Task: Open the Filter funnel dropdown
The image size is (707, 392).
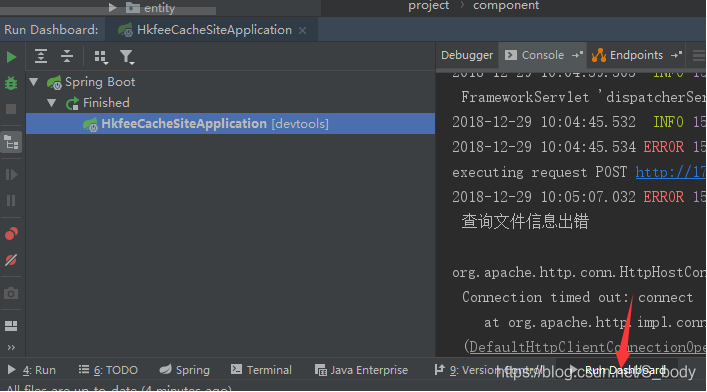Action: (127, 57)
